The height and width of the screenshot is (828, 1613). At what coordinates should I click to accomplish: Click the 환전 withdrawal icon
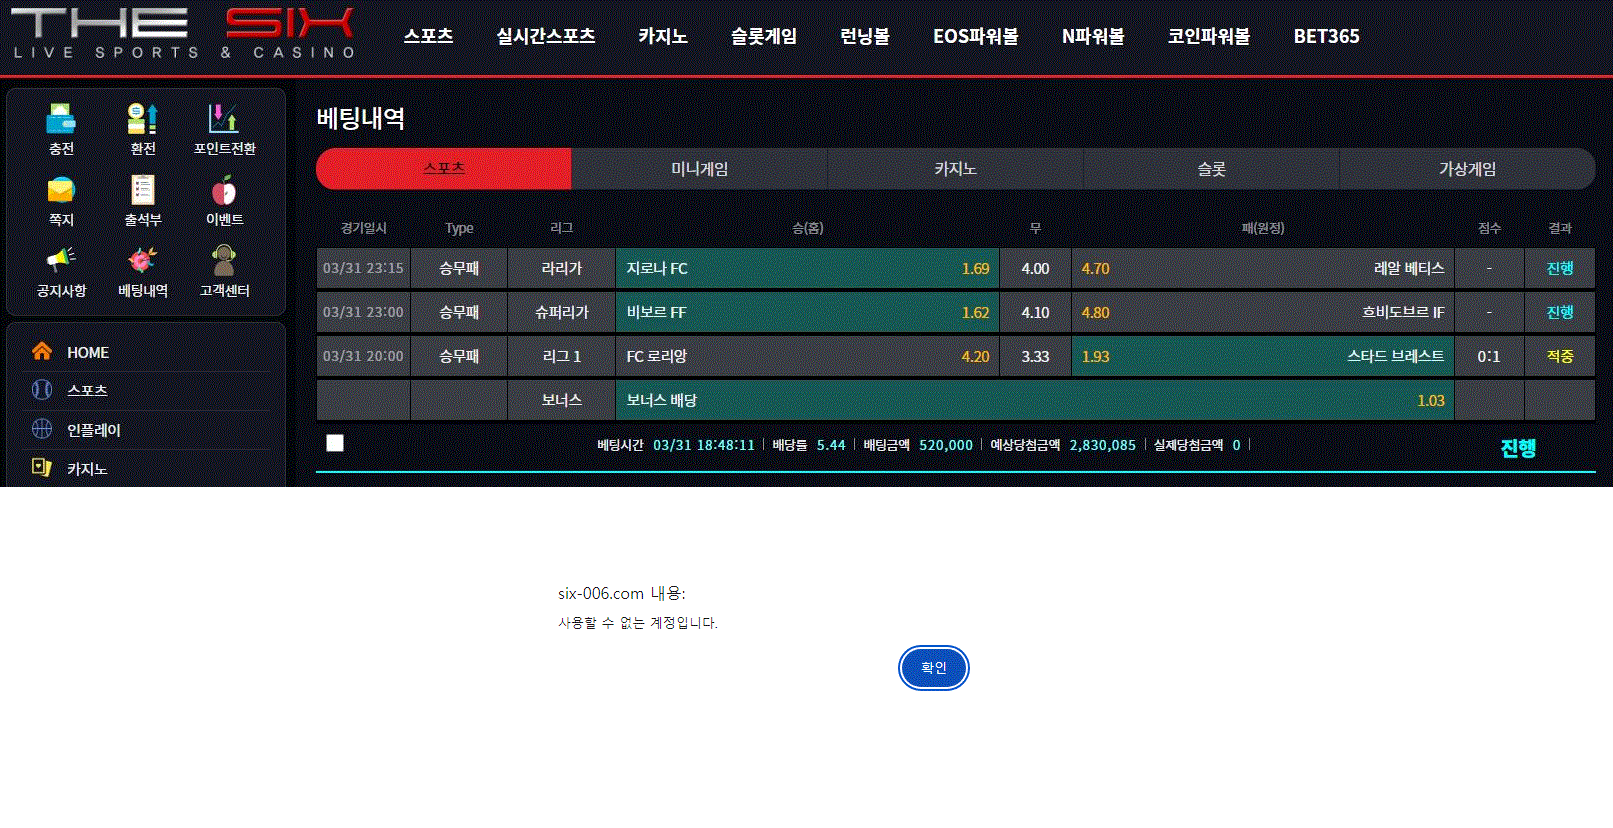coord(143,120)
